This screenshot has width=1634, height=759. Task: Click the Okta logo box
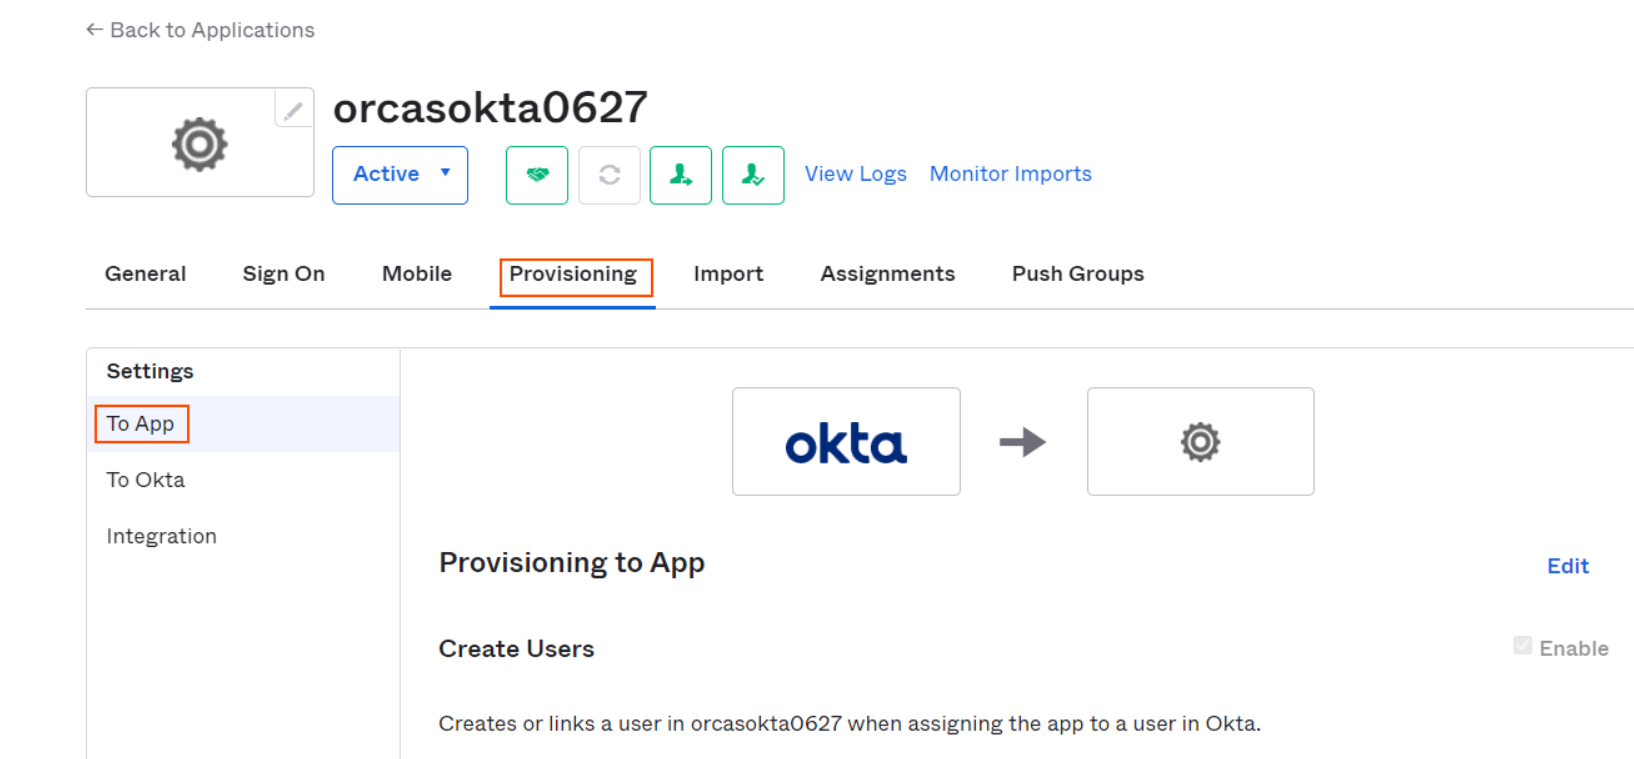point(846,441)
